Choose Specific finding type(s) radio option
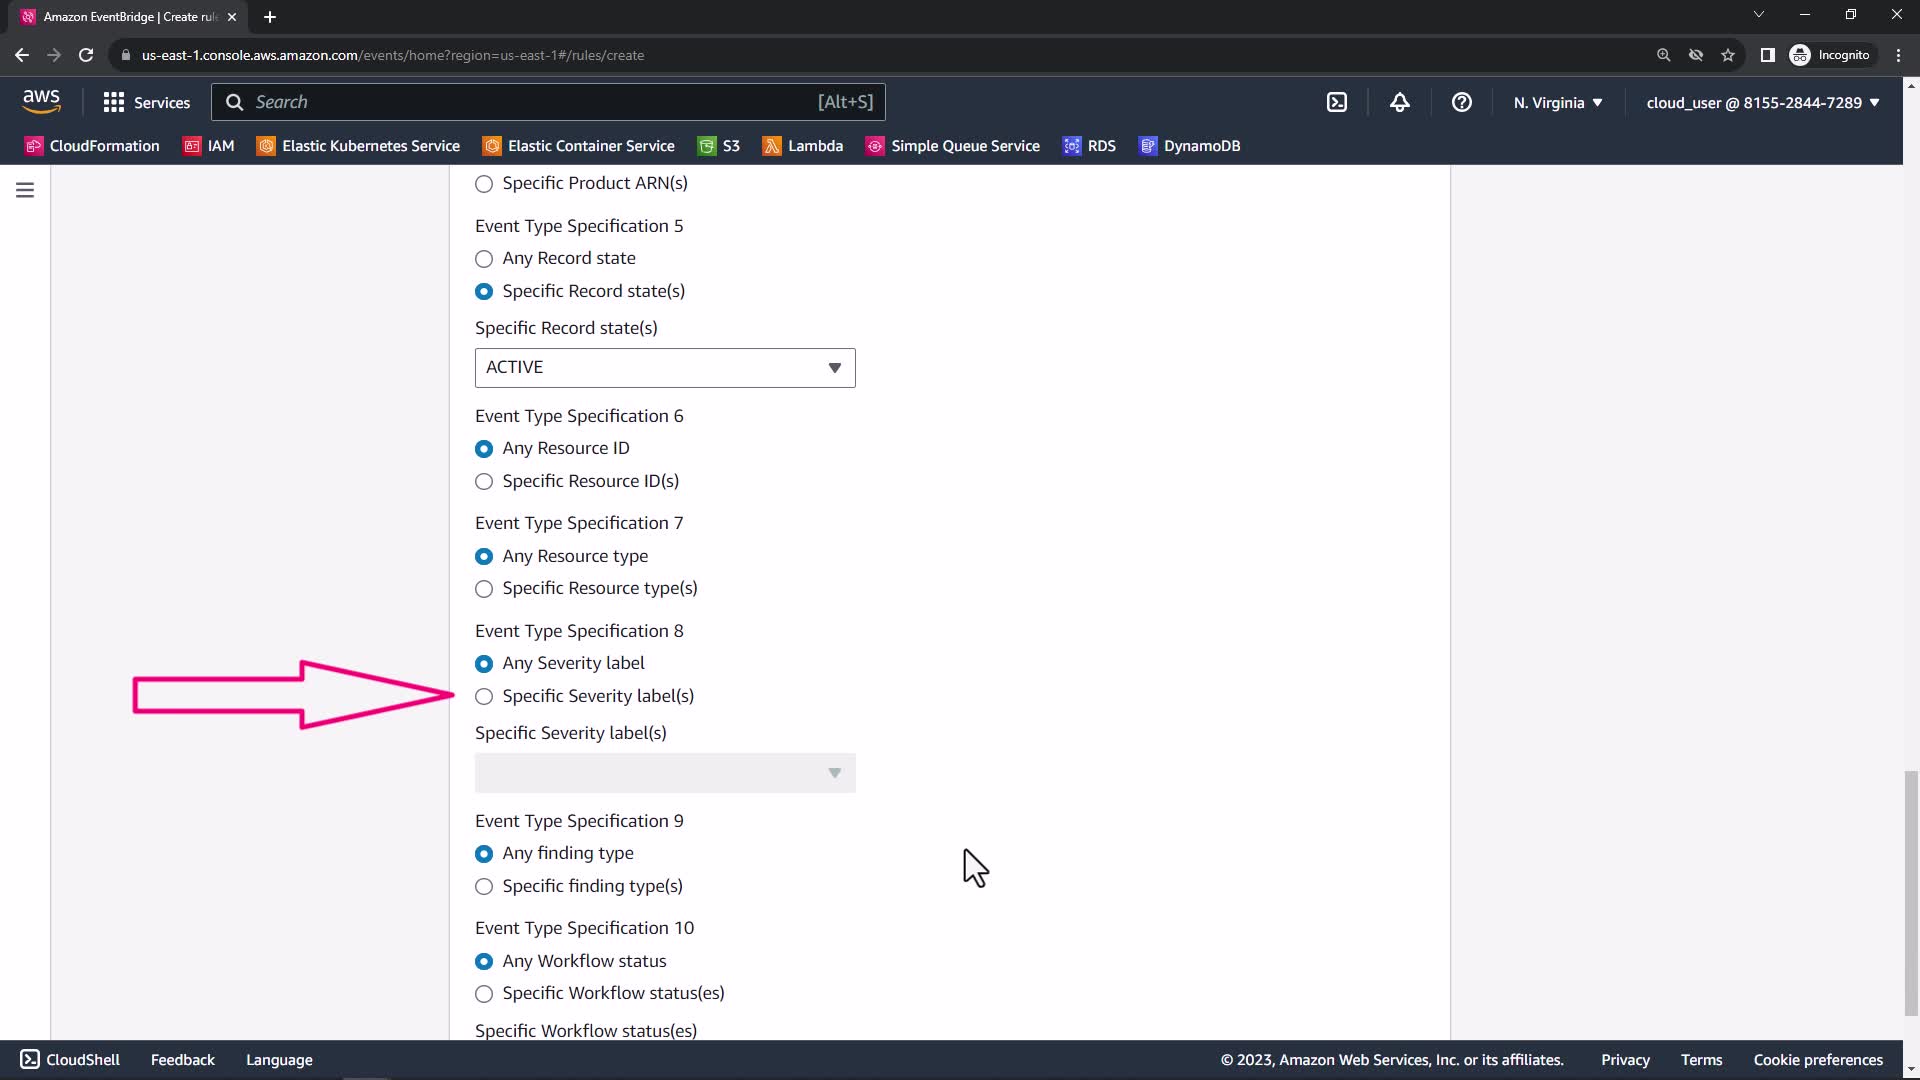Viewport: 1920px width, 1080px height. [x=484, y=887]
